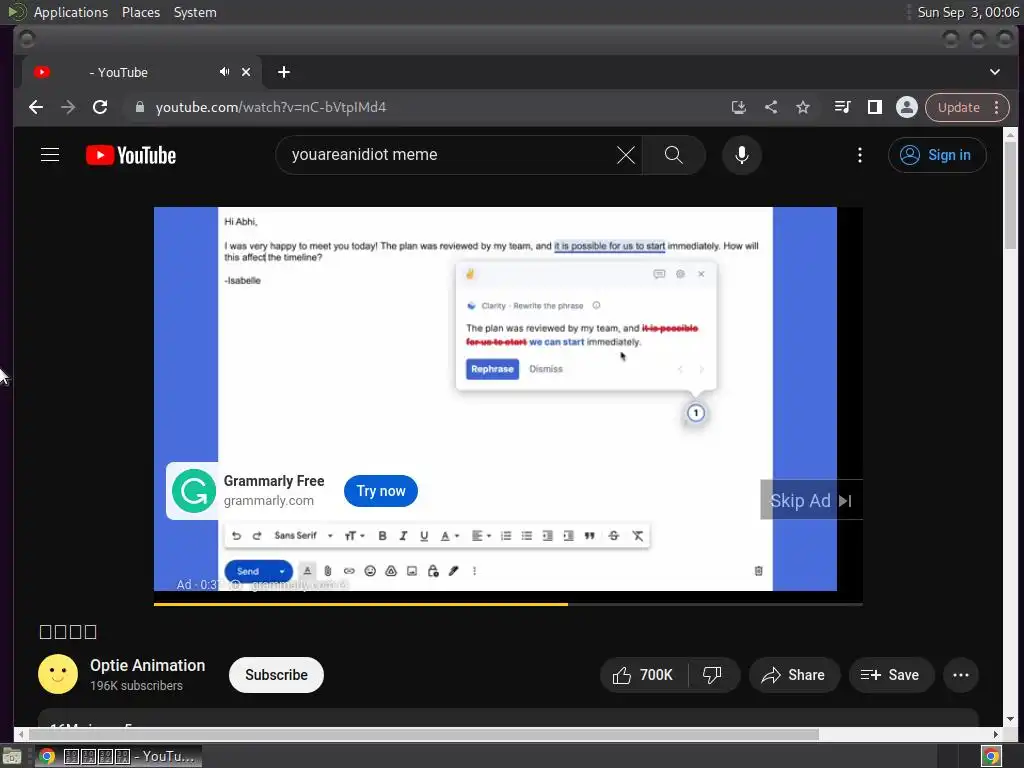Sign in to YouTube
The width and height of the screenshot is (1024, 768).
pyautogui.click(x=936, y=155)
